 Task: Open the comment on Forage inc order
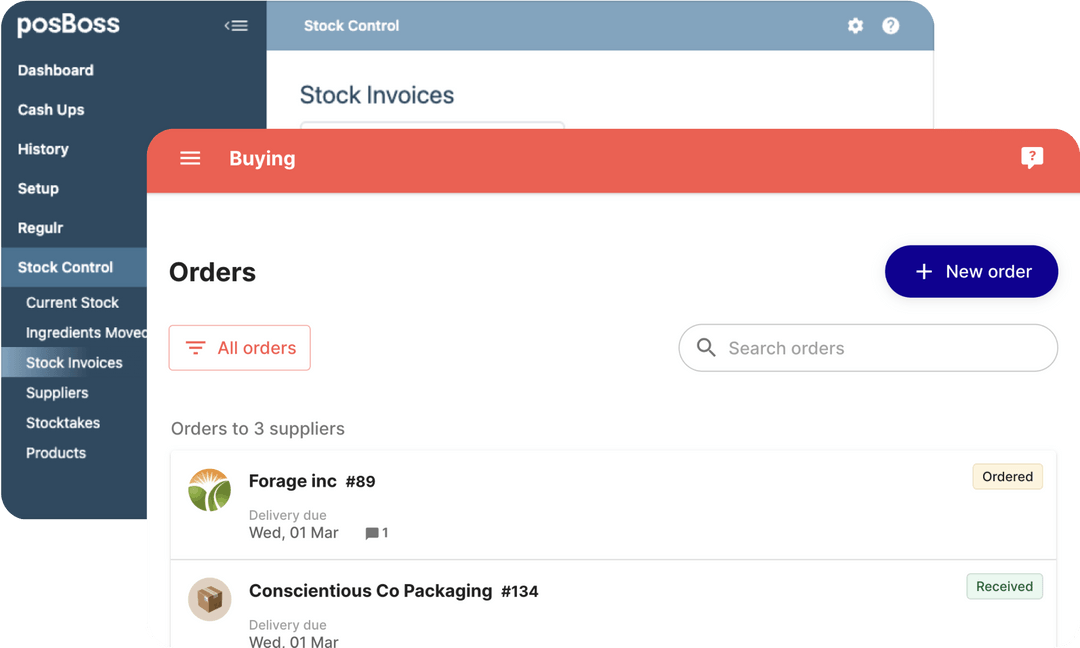[377, 533]
